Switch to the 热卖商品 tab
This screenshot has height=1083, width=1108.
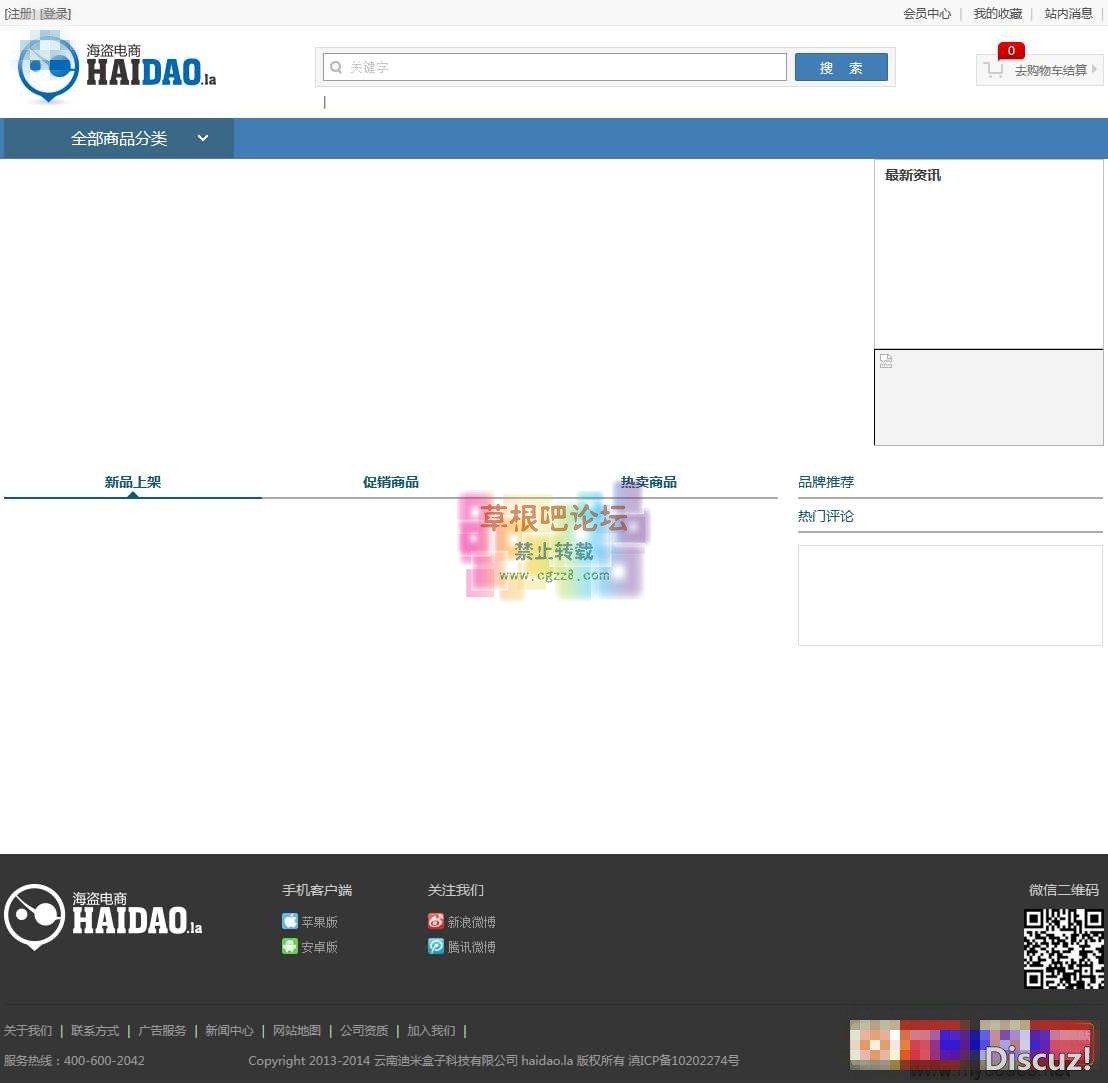[x=648, y=482]
